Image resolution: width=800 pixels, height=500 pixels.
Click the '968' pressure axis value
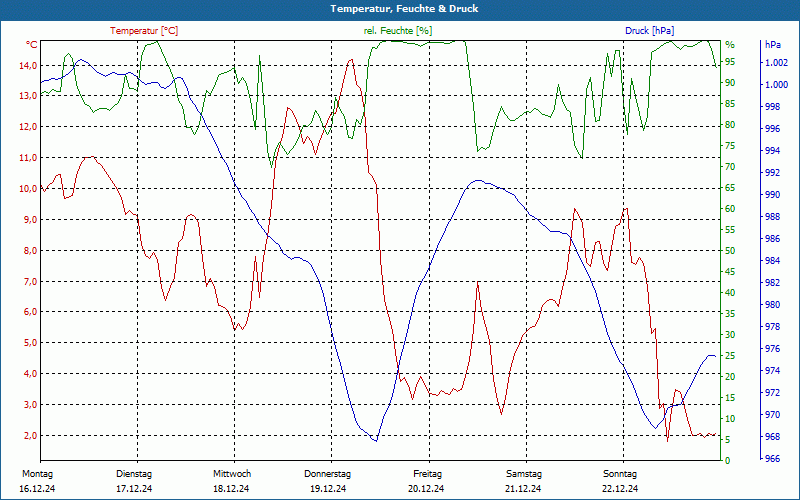click(772, 437)
